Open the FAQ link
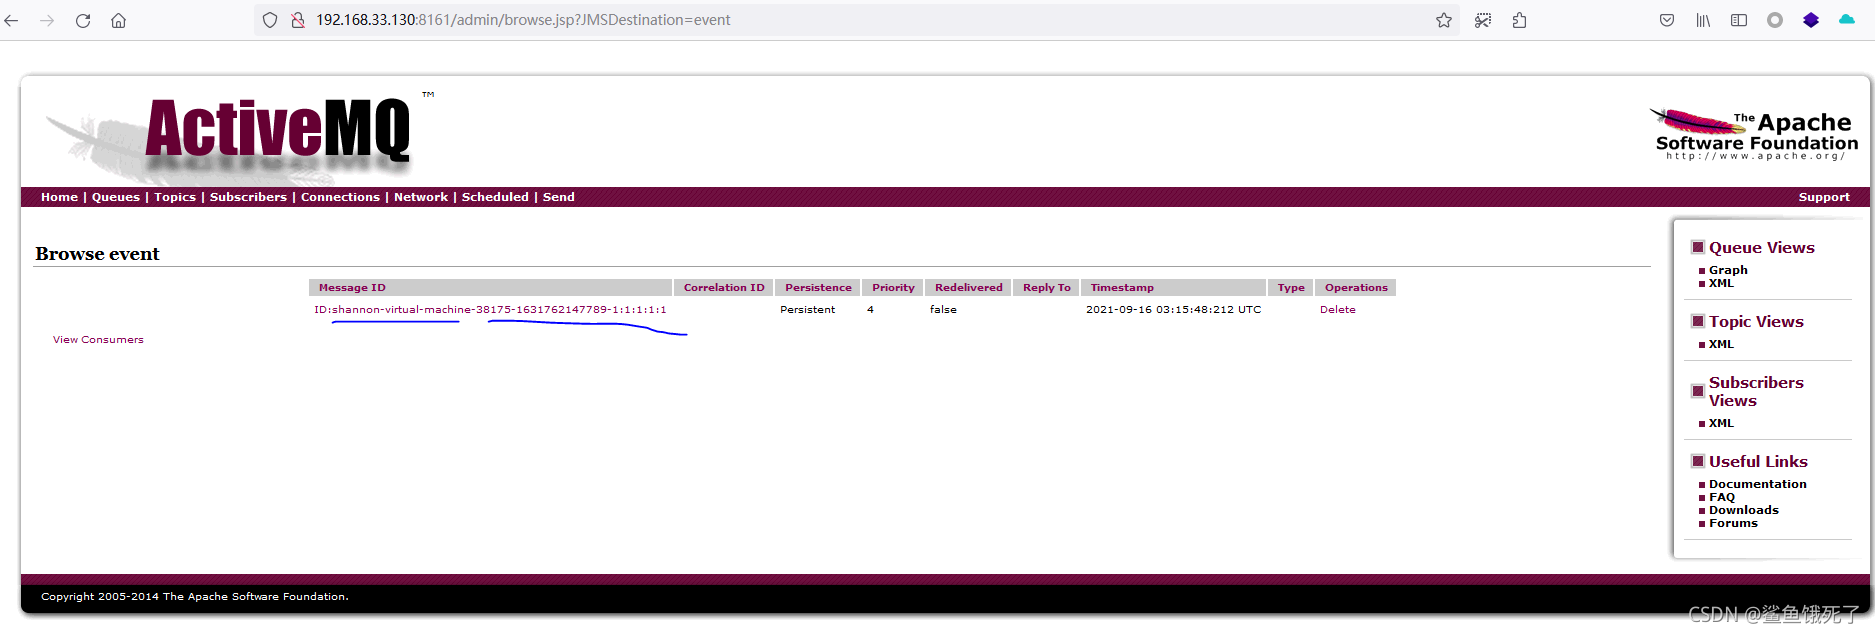1875x633 pixels. [x=1721, y=497]
